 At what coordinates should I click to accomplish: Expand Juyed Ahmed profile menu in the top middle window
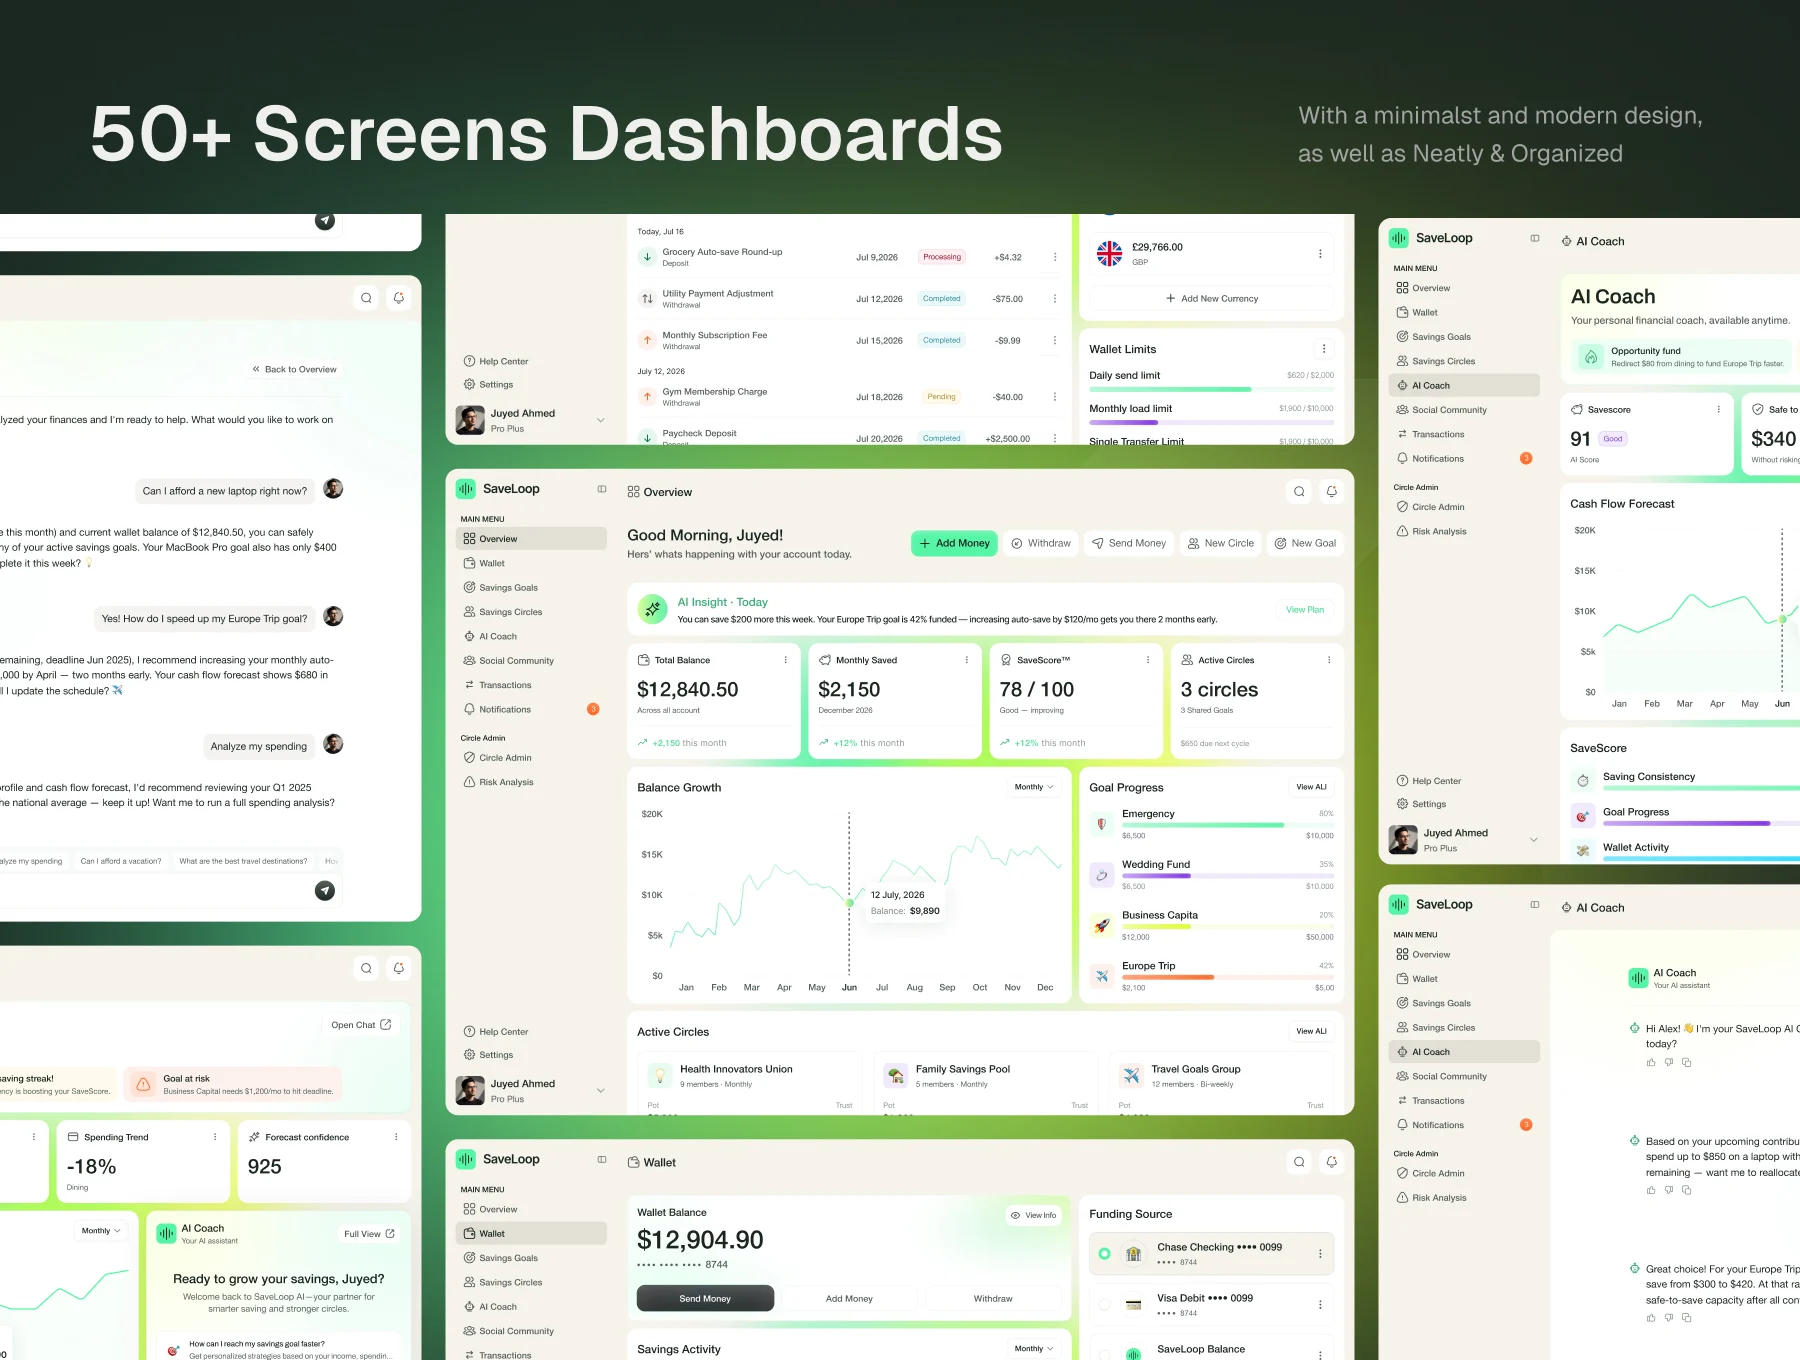tap(600, 420)
